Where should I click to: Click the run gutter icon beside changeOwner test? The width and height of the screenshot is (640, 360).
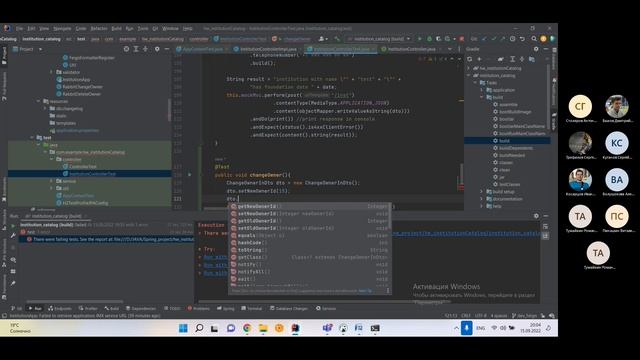tap(189, 175)
